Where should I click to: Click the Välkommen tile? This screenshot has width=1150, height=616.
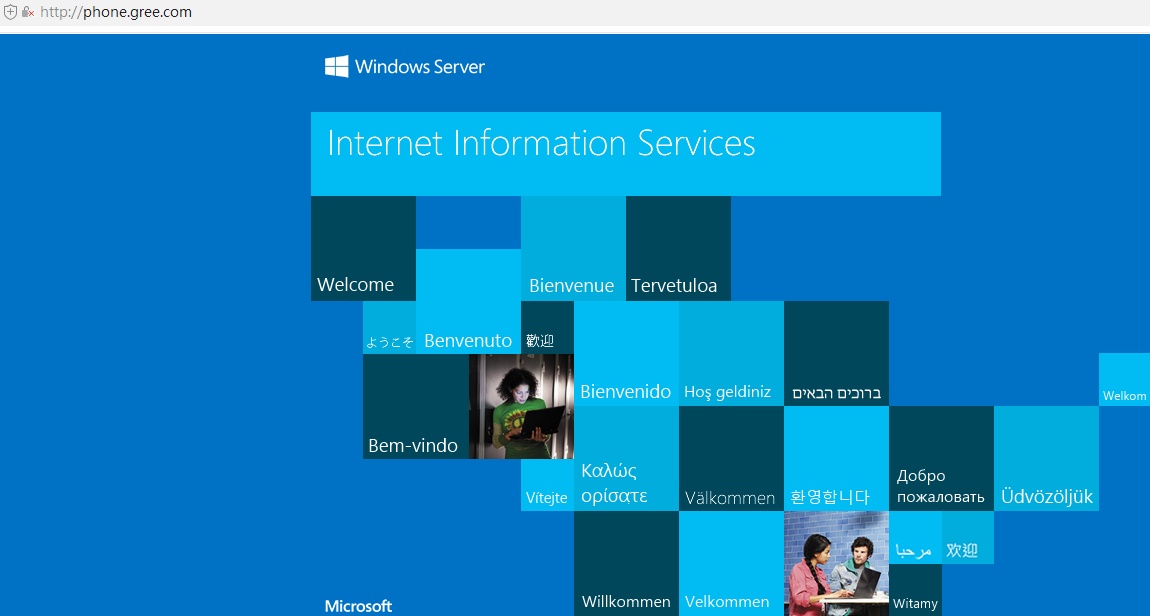(731, 458)
